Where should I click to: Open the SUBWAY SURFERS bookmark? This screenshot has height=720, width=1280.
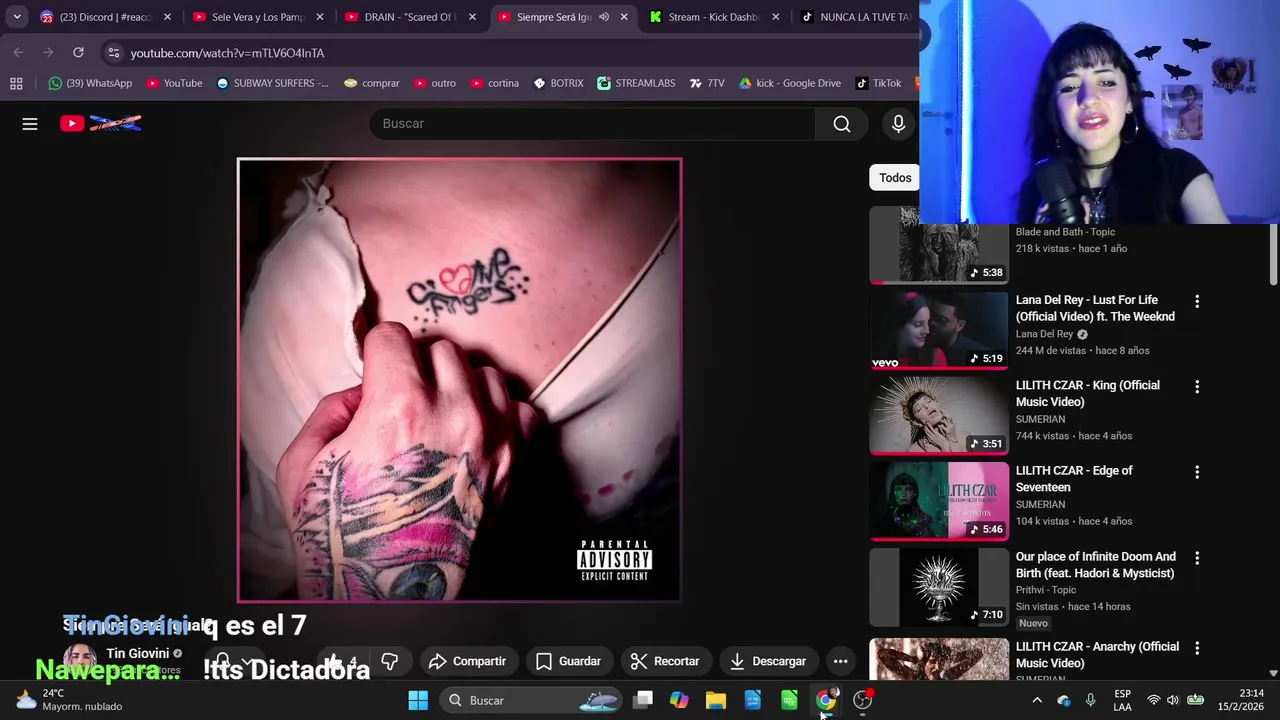(272, 83)
